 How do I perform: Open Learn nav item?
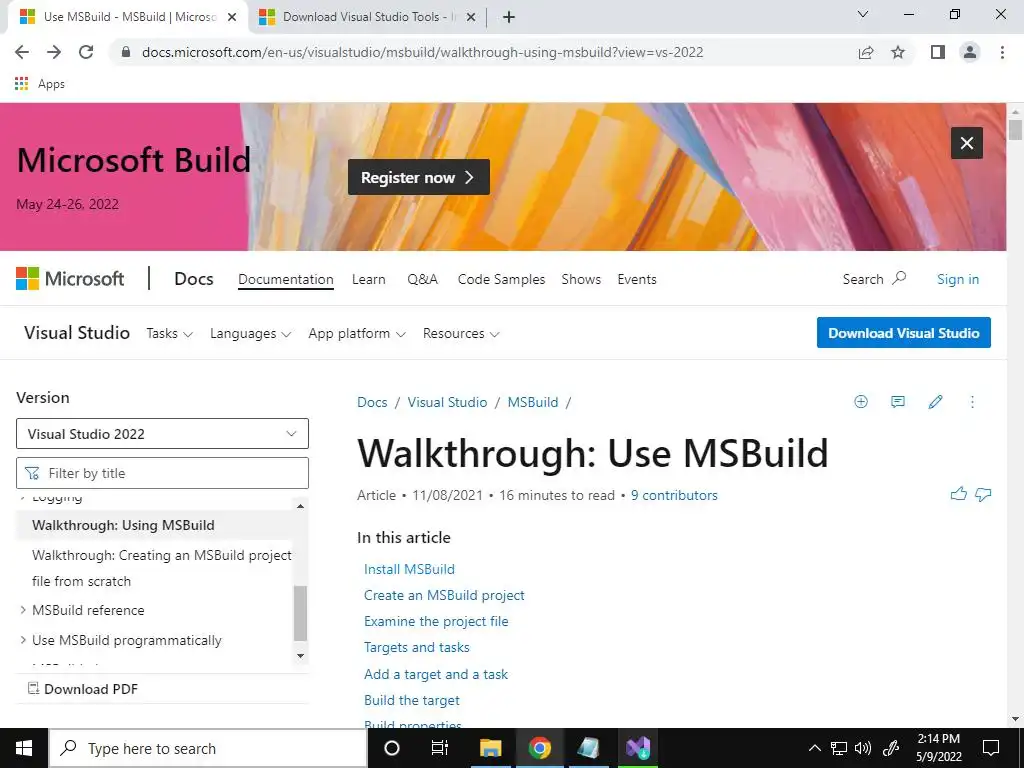coord(368,280)
